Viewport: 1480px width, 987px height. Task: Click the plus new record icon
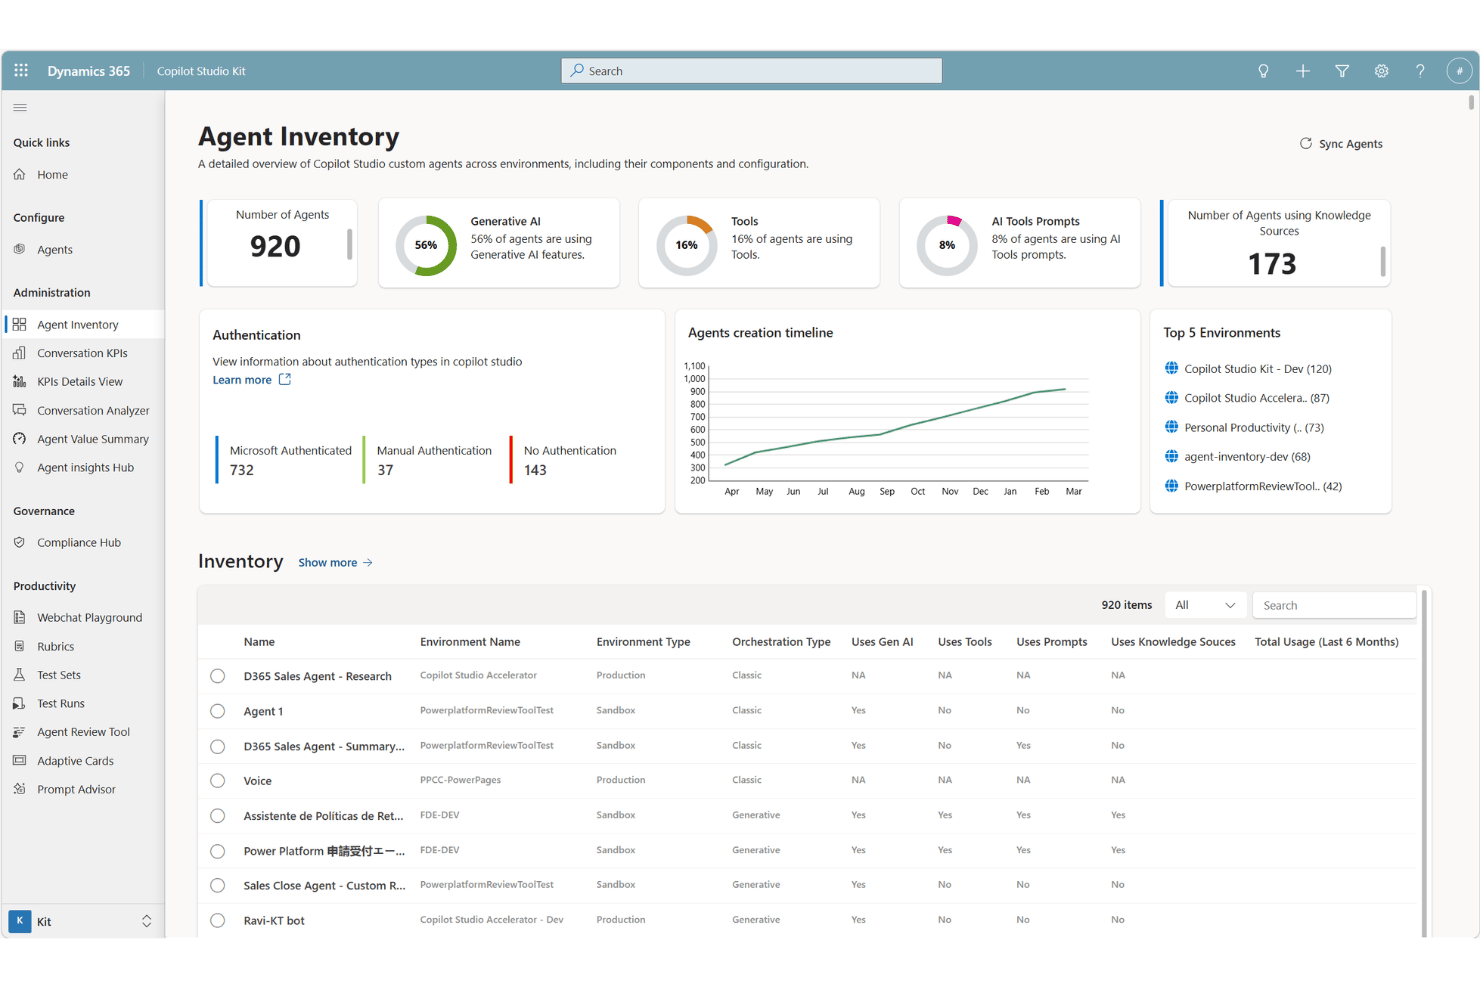(x=1303, y=71)
